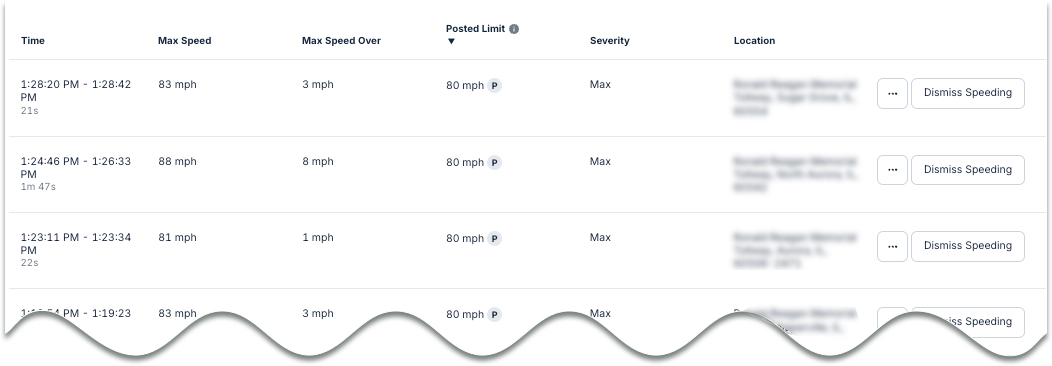Open more options for the 83 mph event at 1:28:20 PM
This screenshot has width=1052, height=366.
point(892,94)
